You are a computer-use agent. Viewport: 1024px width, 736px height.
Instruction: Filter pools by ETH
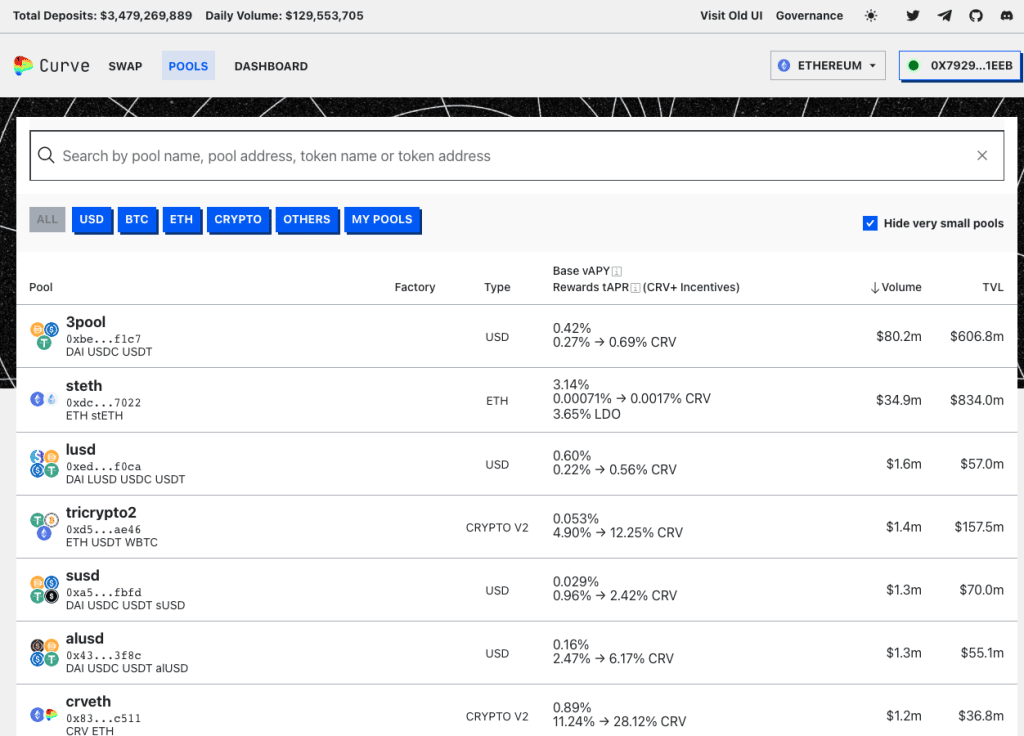pos(182,219)
